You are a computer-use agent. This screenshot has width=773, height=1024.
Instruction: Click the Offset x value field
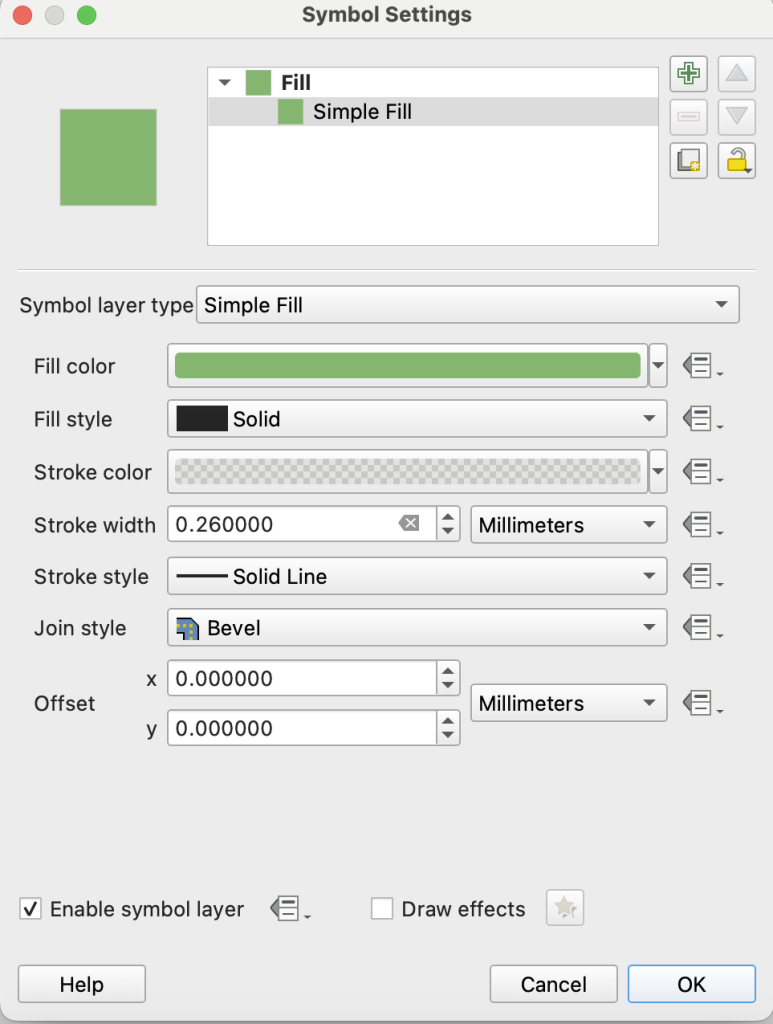click(301, 679)
